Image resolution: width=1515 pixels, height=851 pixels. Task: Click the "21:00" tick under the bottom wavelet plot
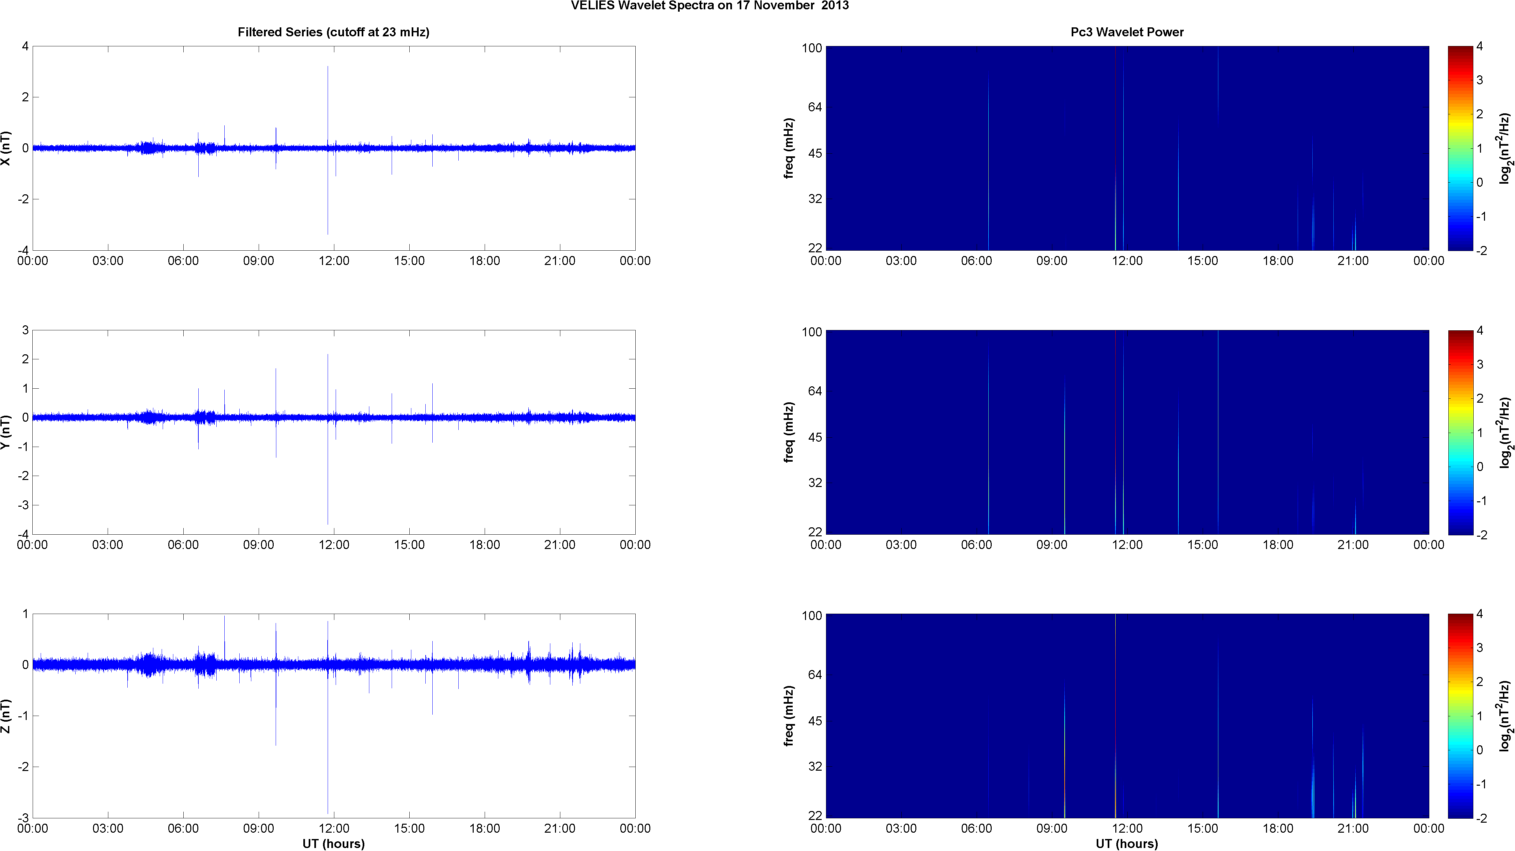point(1354,828)
